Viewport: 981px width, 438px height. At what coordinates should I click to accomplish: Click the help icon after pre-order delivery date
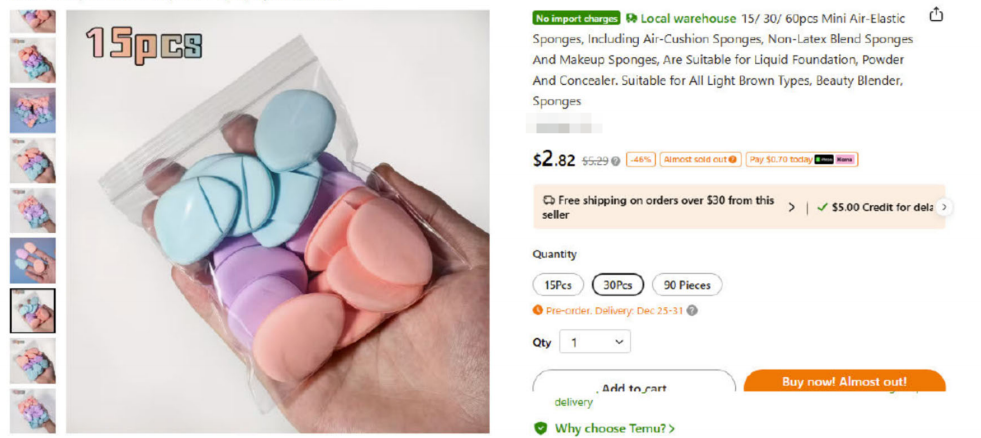[x=692, y=310]
